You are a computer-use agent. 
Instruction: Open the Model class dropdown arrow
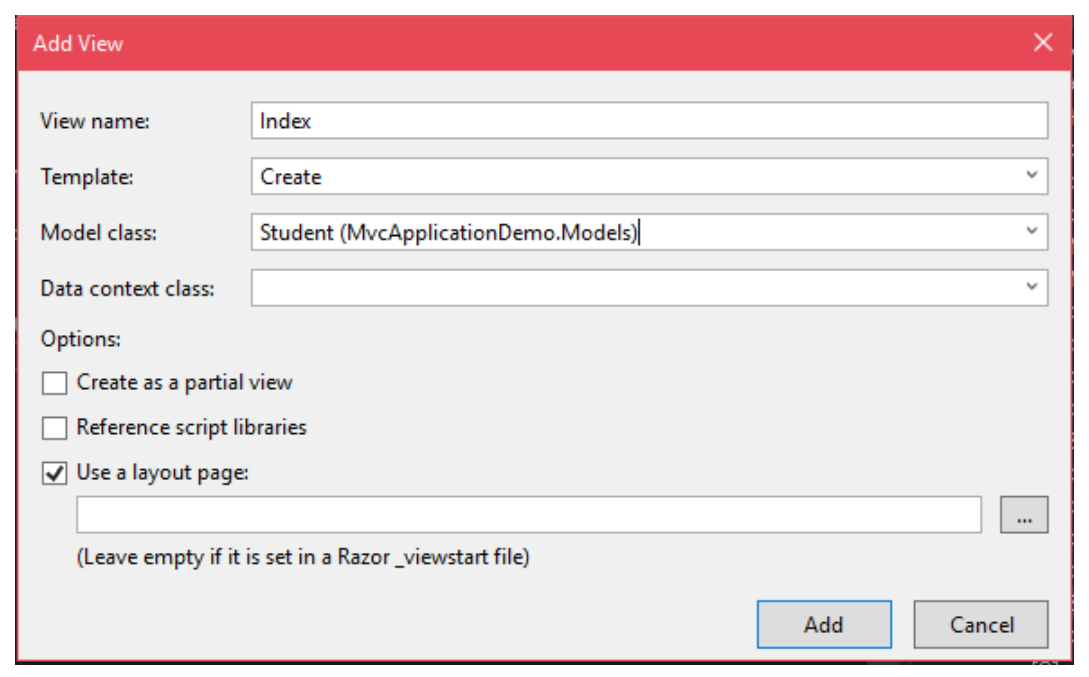click(1031, 232)
